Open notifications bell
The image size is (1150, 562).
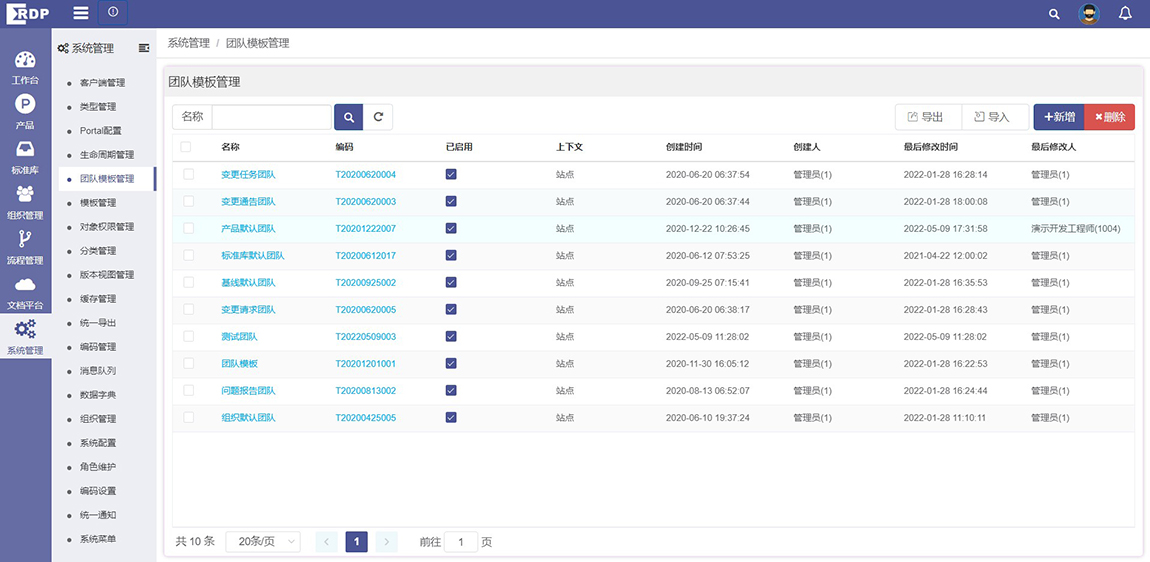(1125, 13)
